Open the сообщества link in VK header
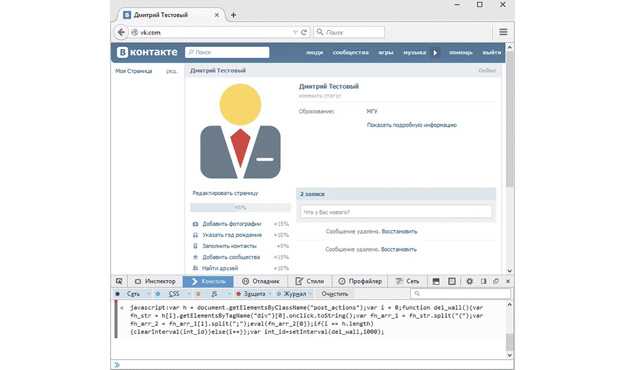This screenshot has height=370, width=640. [x=351, y=53]
